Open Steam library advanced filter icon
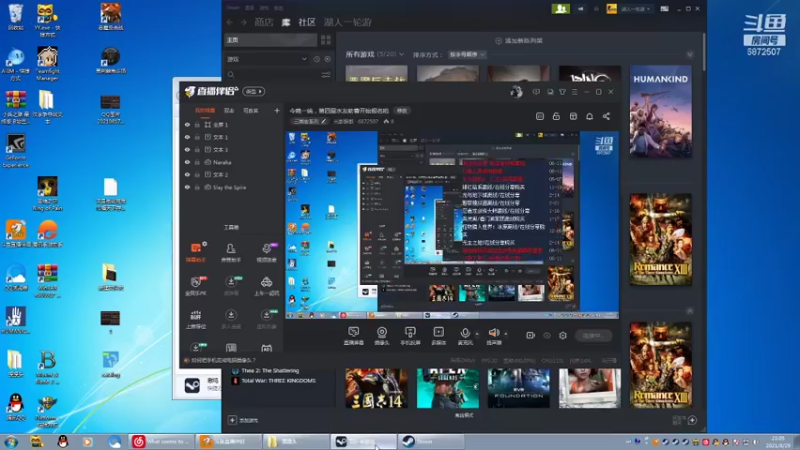The width and height of the screenshot is (800, 450). point(326,75)
